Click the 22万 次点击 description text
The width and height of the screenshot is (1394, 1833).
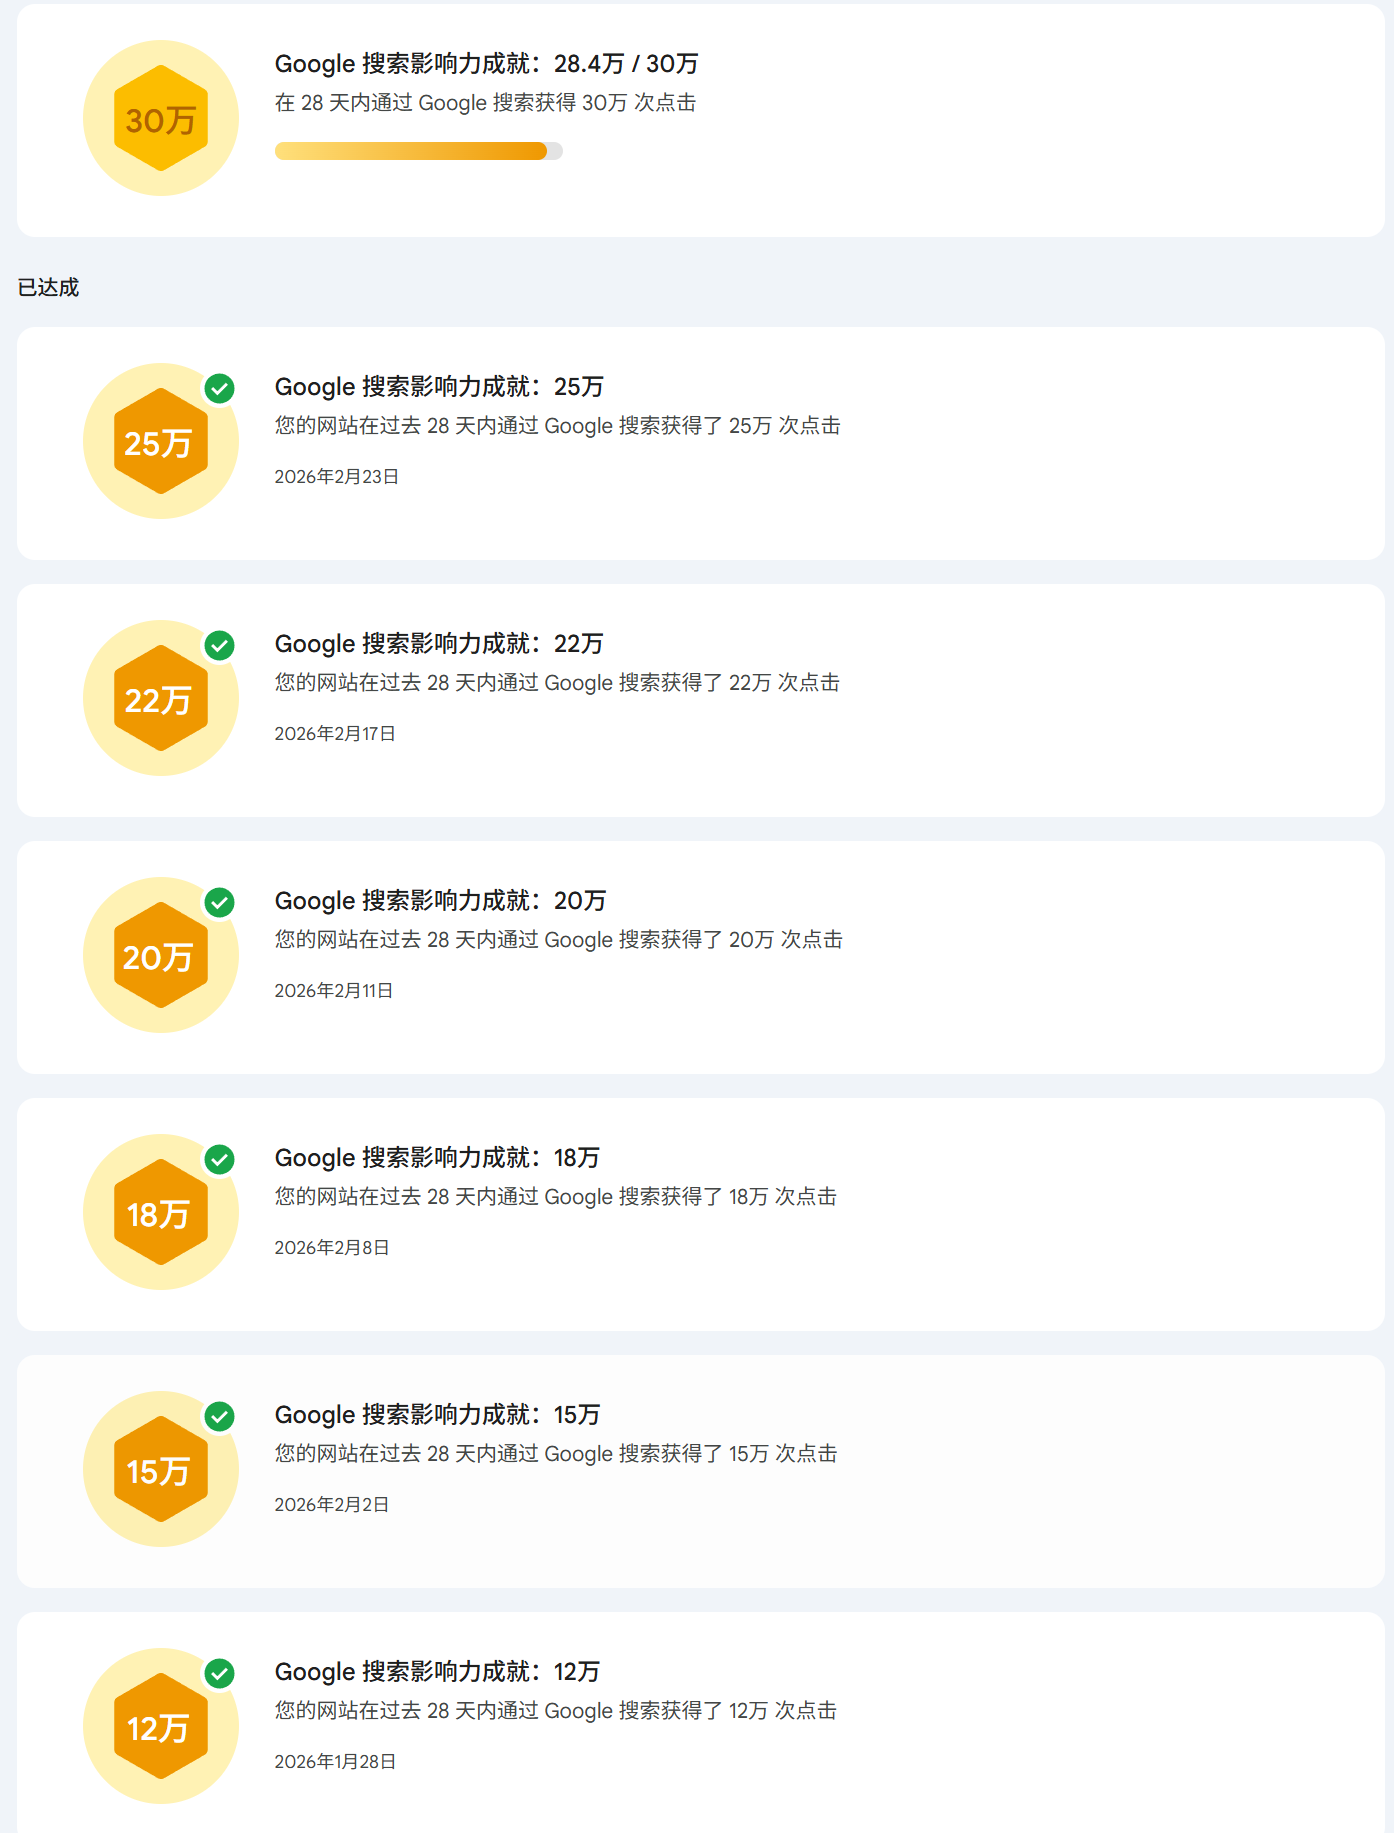tap(558, 683)
